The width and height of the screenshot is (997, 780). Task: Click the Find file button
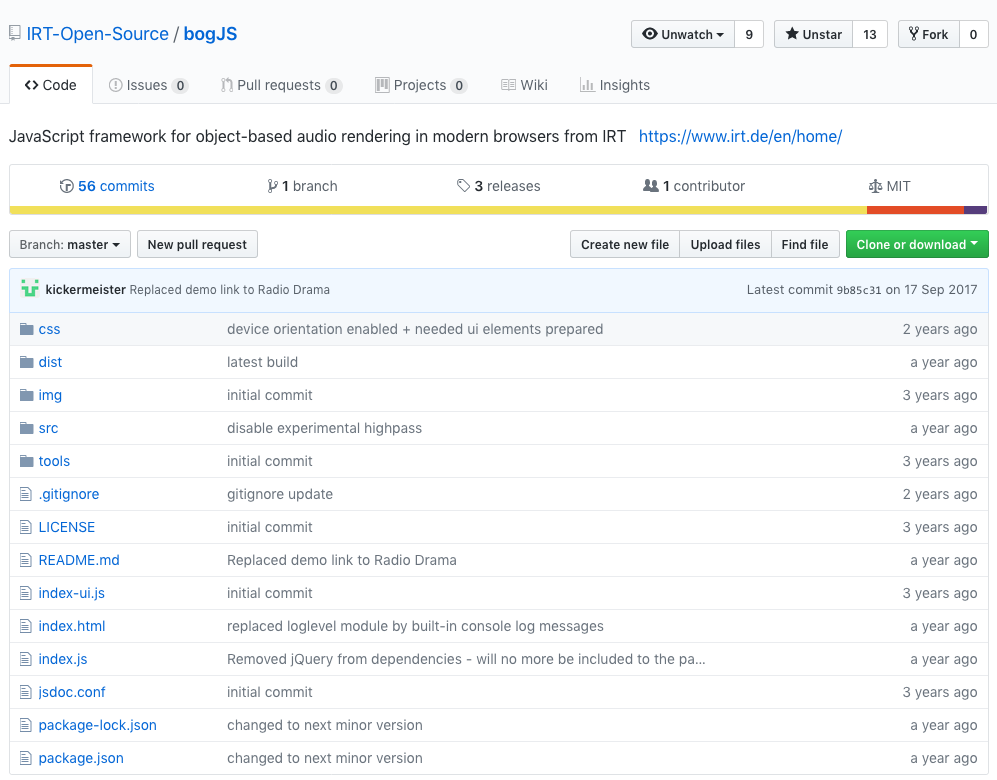[x=805, y=245]
